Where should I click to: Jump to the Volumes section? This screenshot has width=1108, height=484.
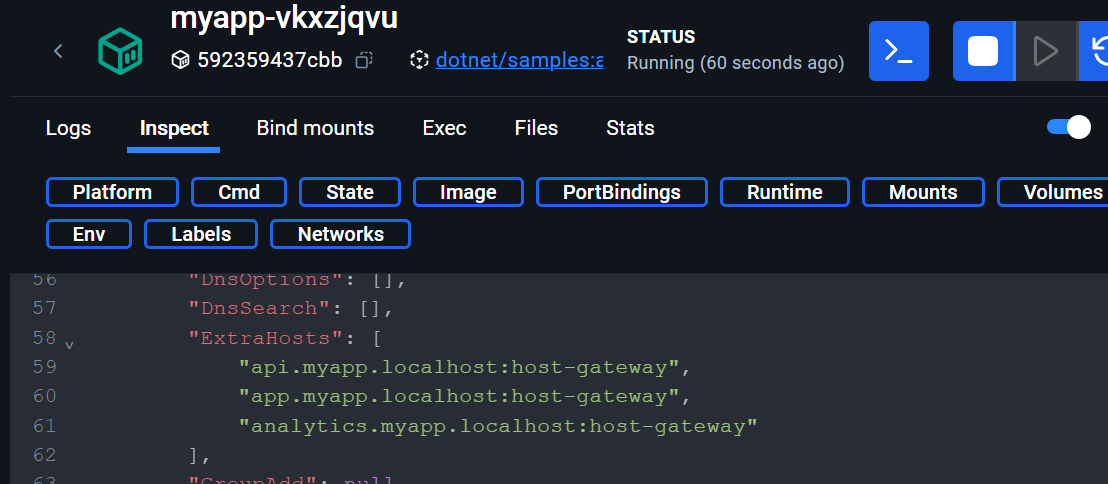point(1053,192)
